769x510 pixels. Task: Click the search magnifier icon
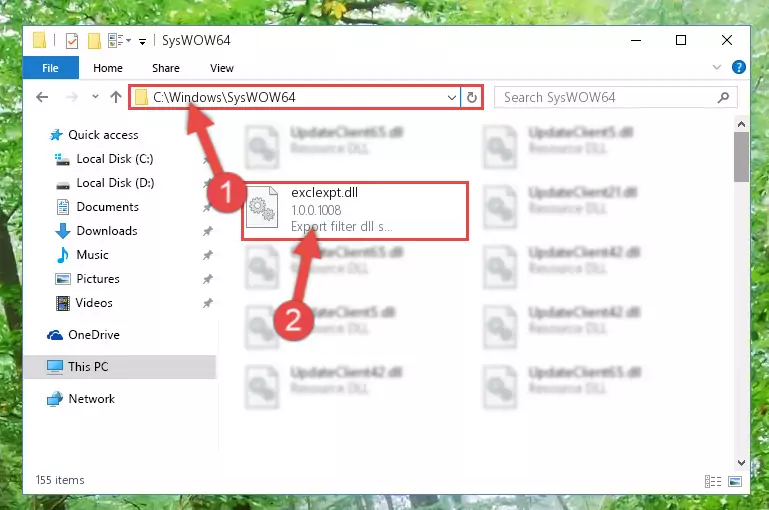click(x=723, y=97)
